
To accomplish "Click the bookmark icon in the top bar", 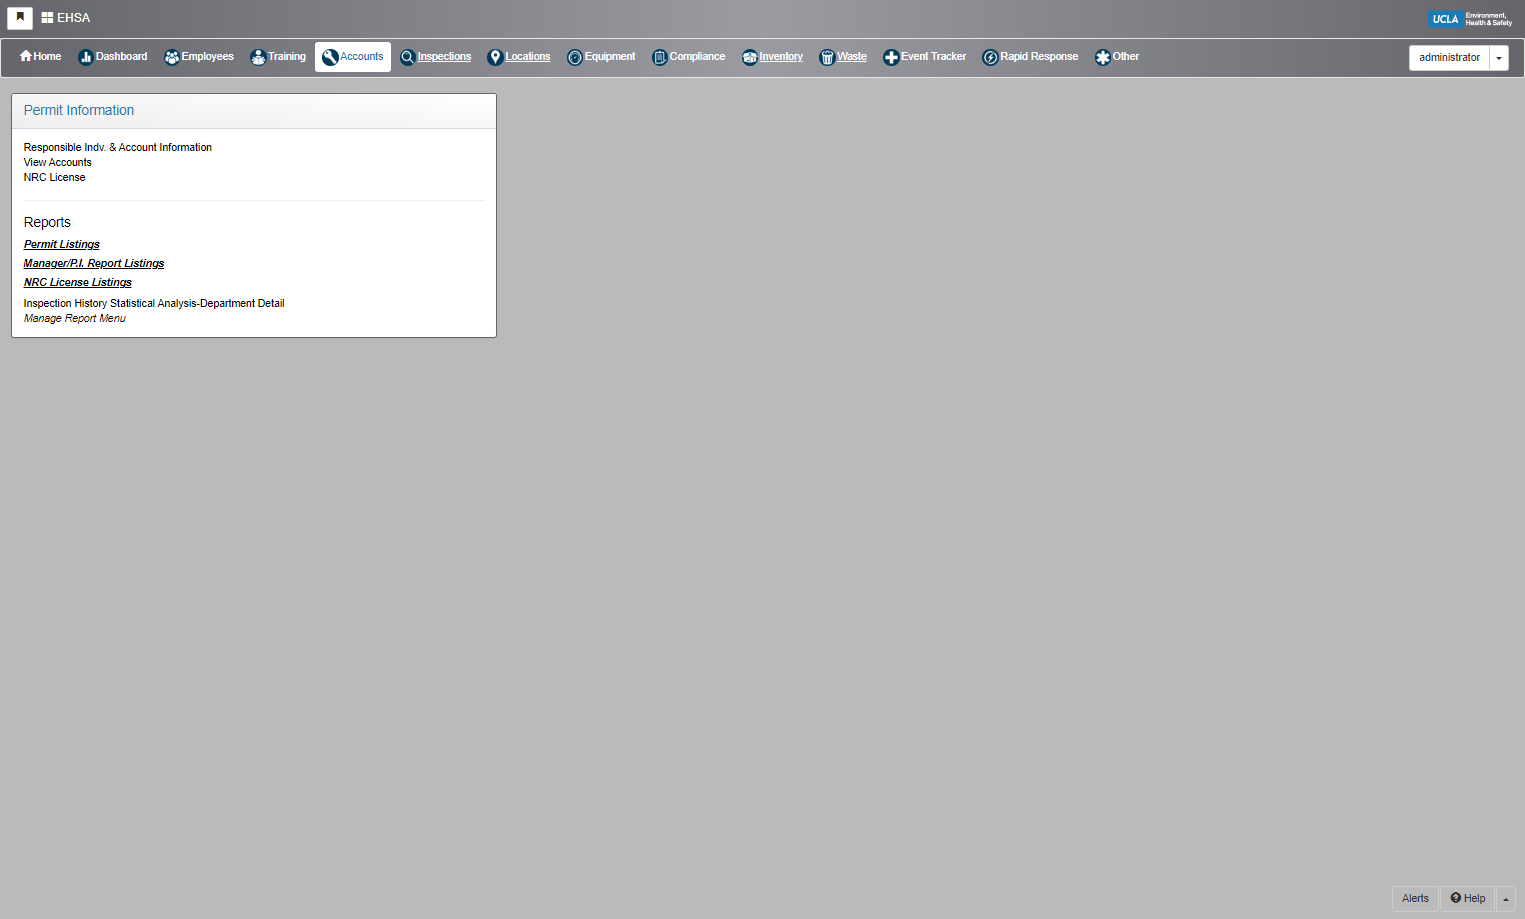I will 20,18.
